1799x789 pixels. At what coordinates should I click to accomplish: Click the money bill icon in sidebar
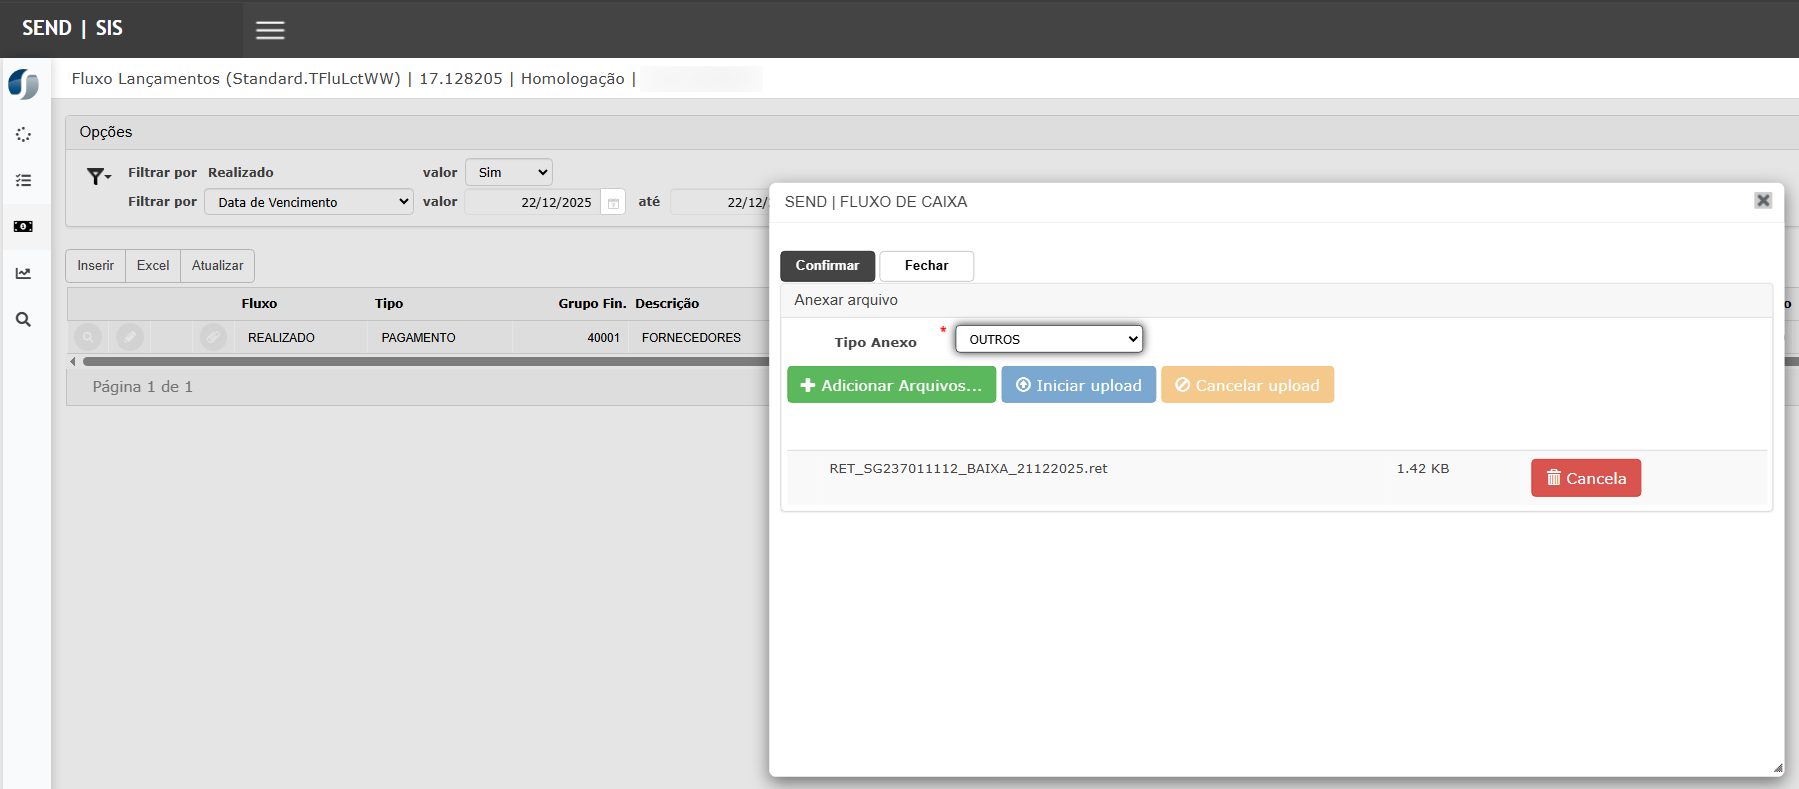[x=23, y=227]
